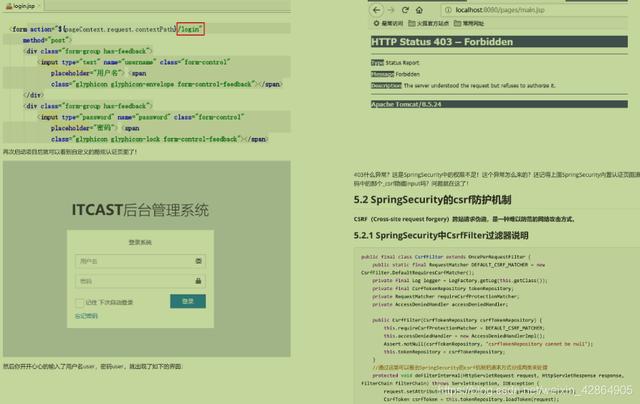Image resolution: width=640 pixels, height=404 pixels.
Task: Go to the browser home icon
Action: (419, 10)
